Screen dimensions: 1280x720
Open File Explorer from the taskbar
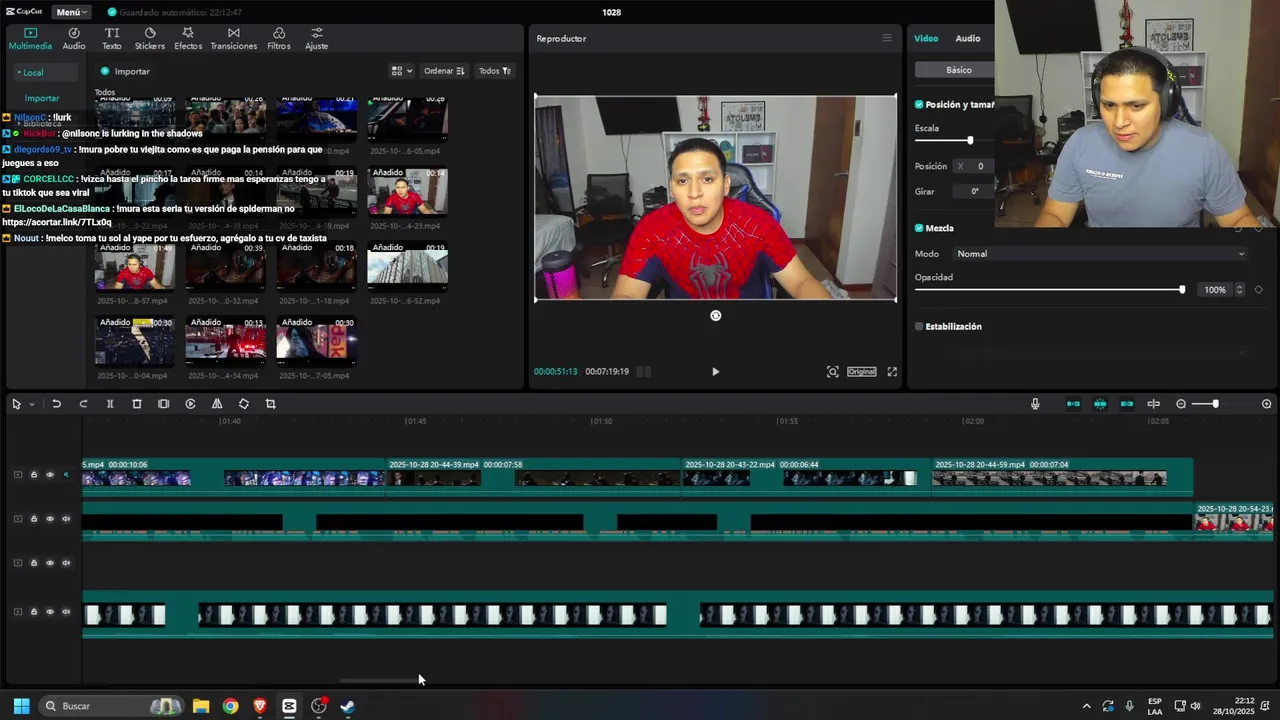coord(201,706)
